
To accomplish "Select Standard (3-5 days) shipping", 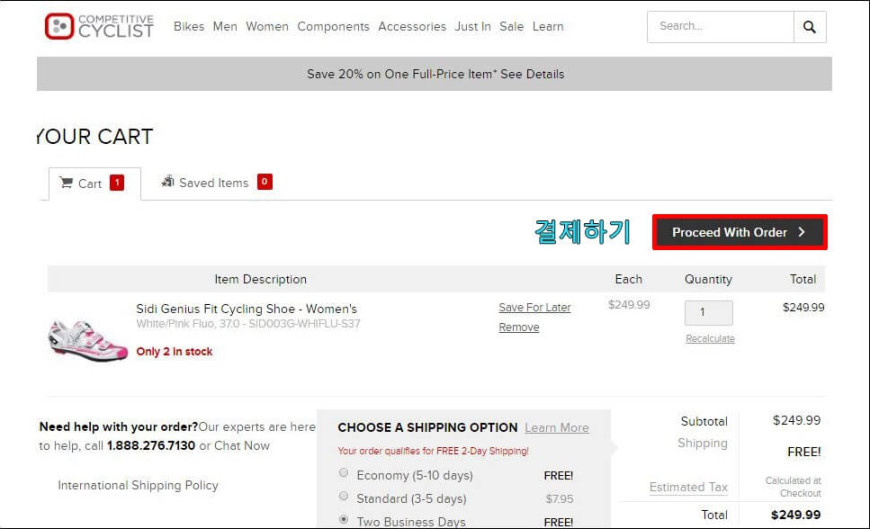I will 343,496.
